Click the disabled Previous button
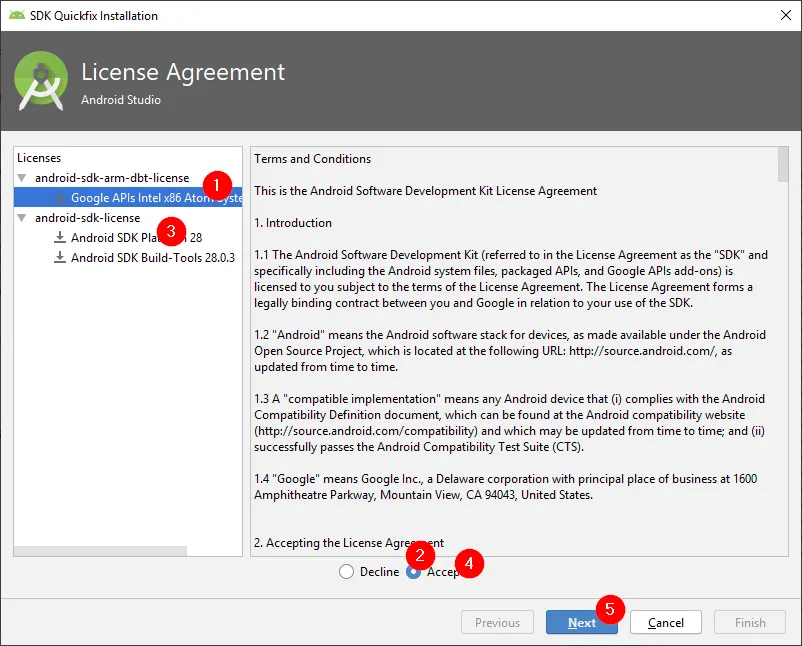This screenshot has height=646, width=802. click(497, 622)
